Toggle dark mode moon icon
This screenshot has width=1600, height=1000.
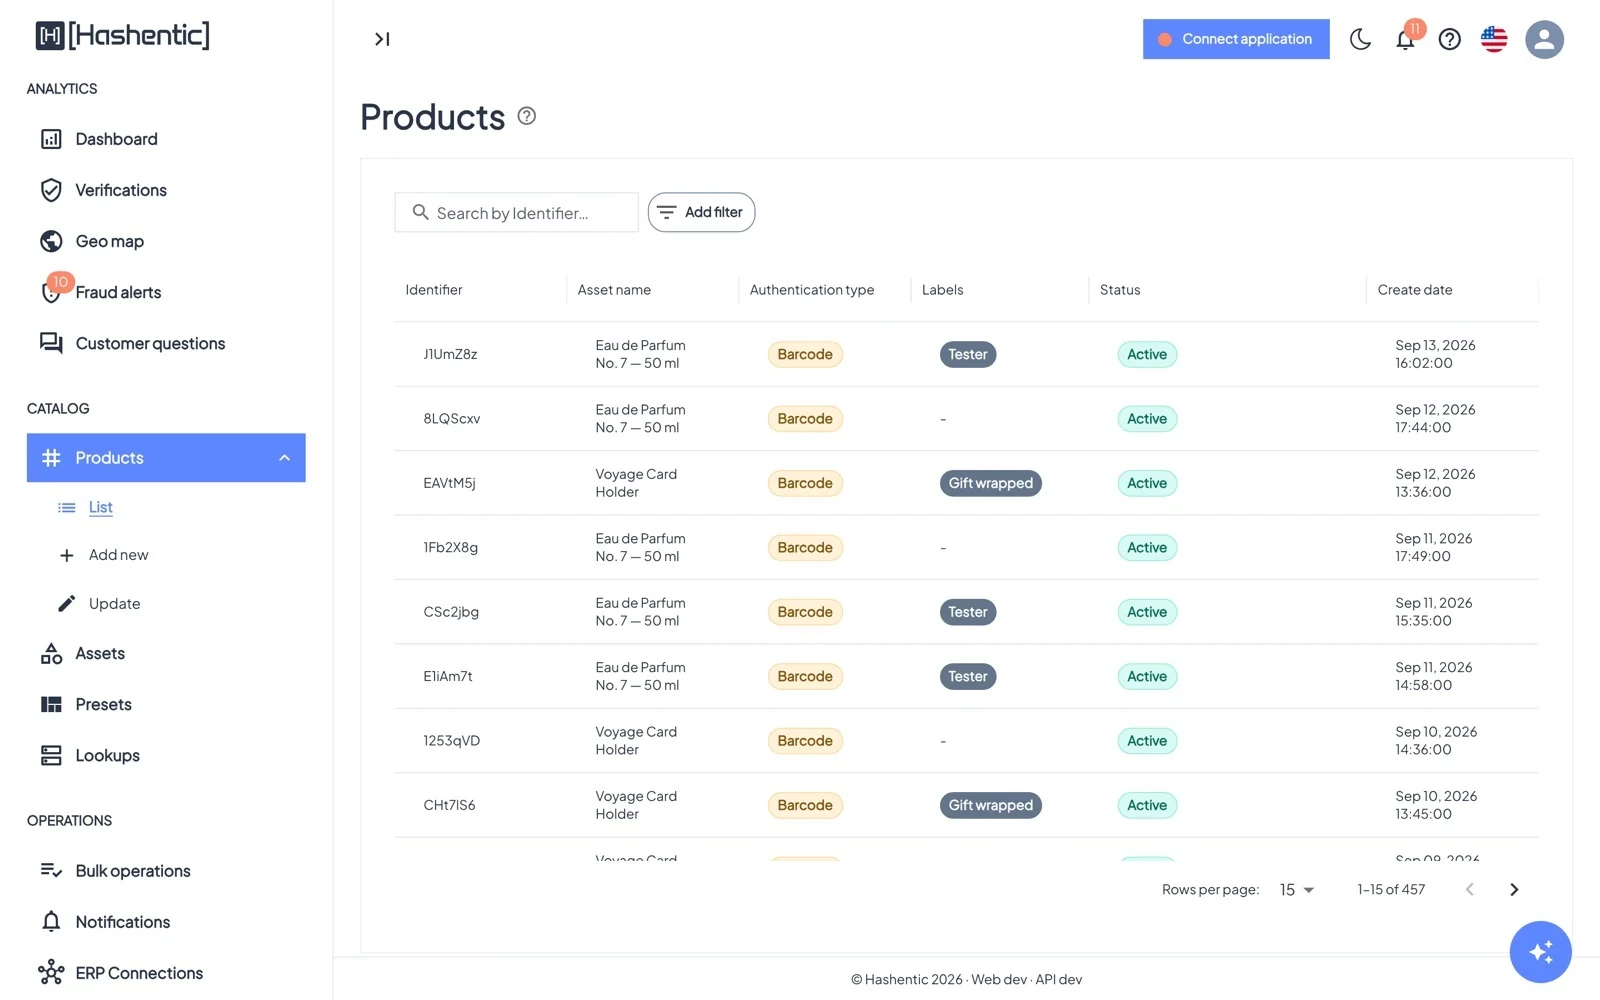point(1360,39)
